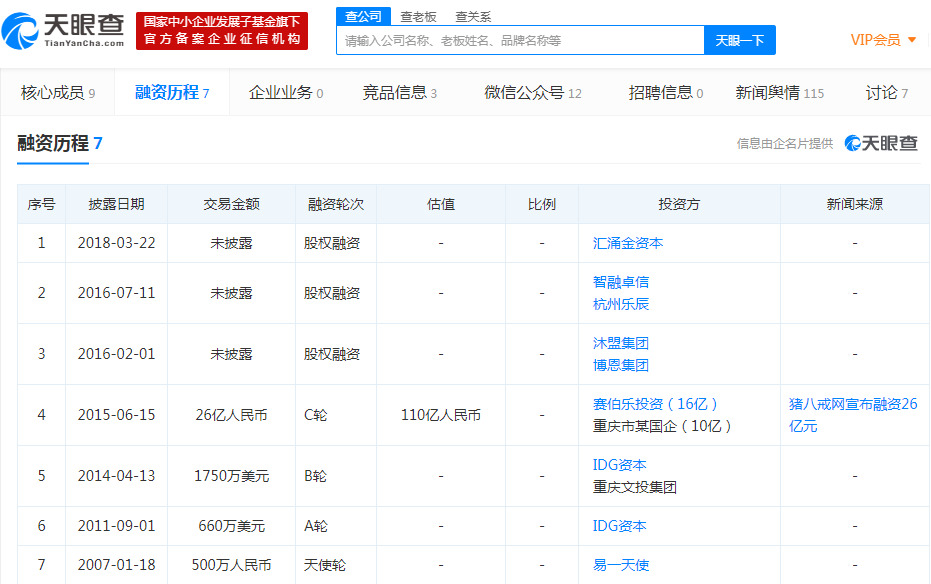Select the date 2011-09-01
931x584 pixels.
pos(116,526)
